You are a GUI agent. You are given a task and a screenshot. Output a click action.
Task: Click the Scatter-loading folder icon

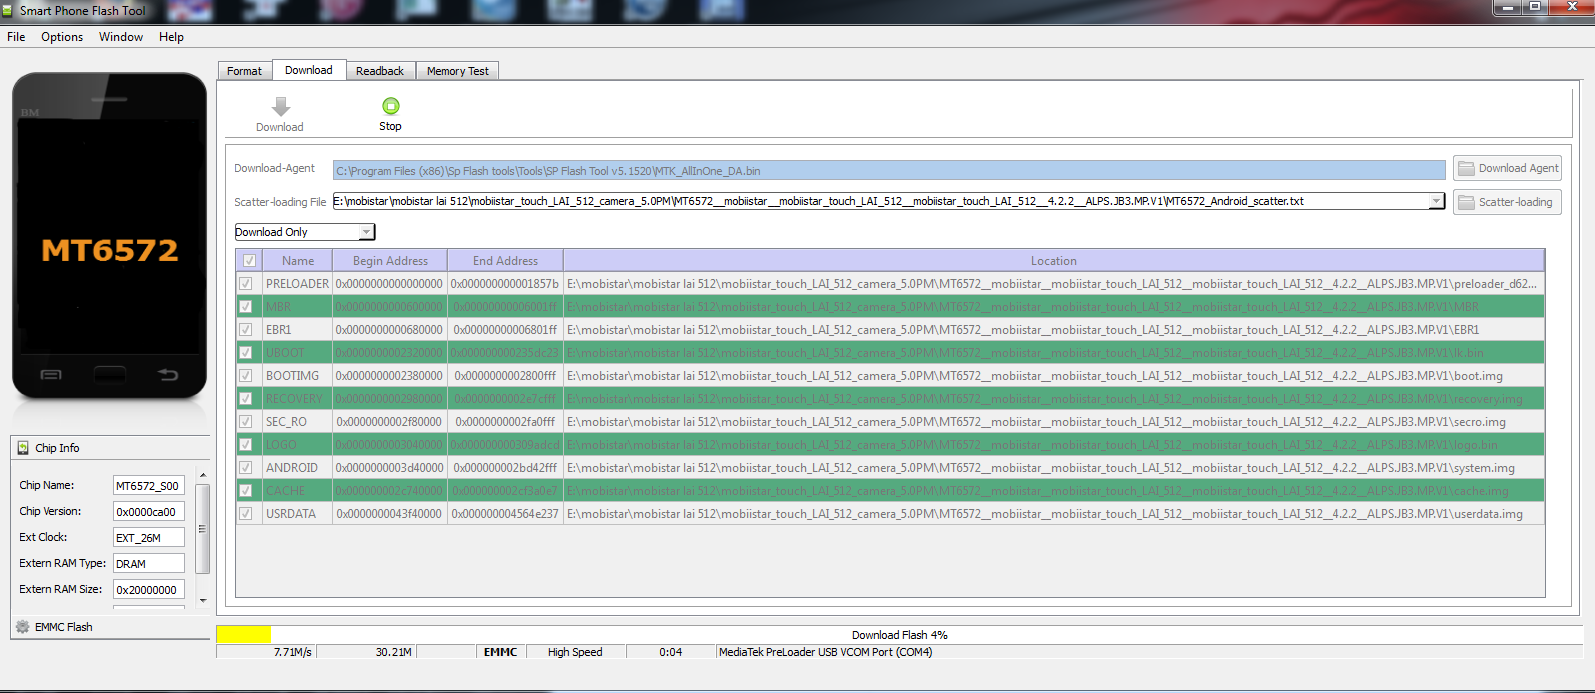click(1466, 202)
